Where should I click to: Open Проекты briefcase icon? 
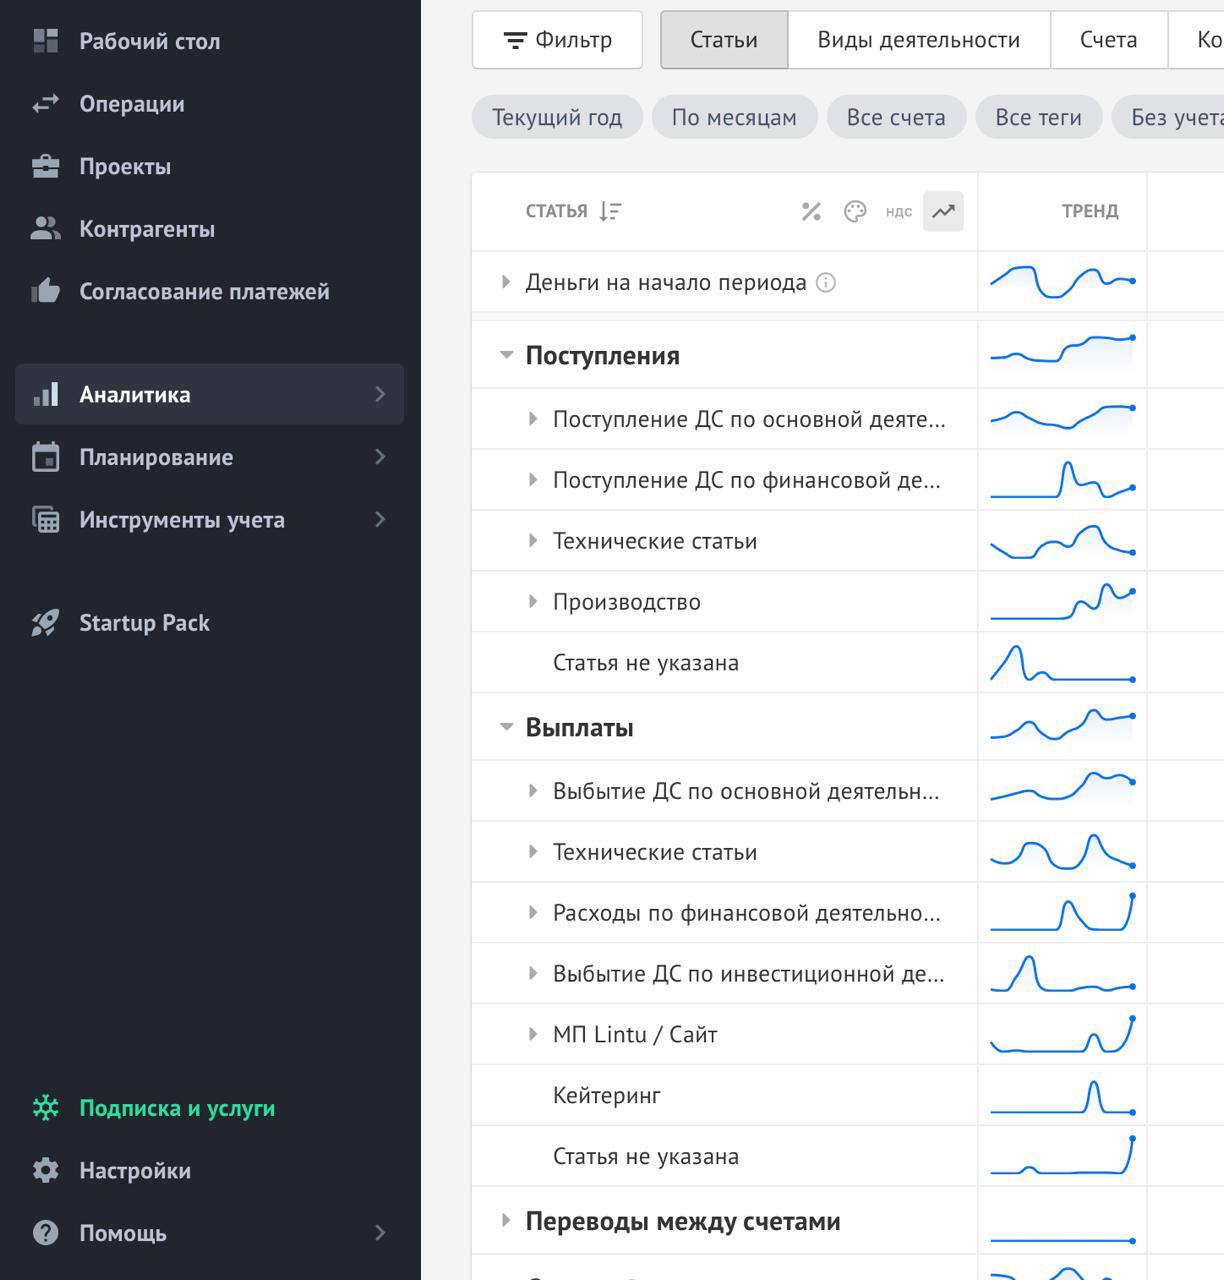[x=45, y=167]
